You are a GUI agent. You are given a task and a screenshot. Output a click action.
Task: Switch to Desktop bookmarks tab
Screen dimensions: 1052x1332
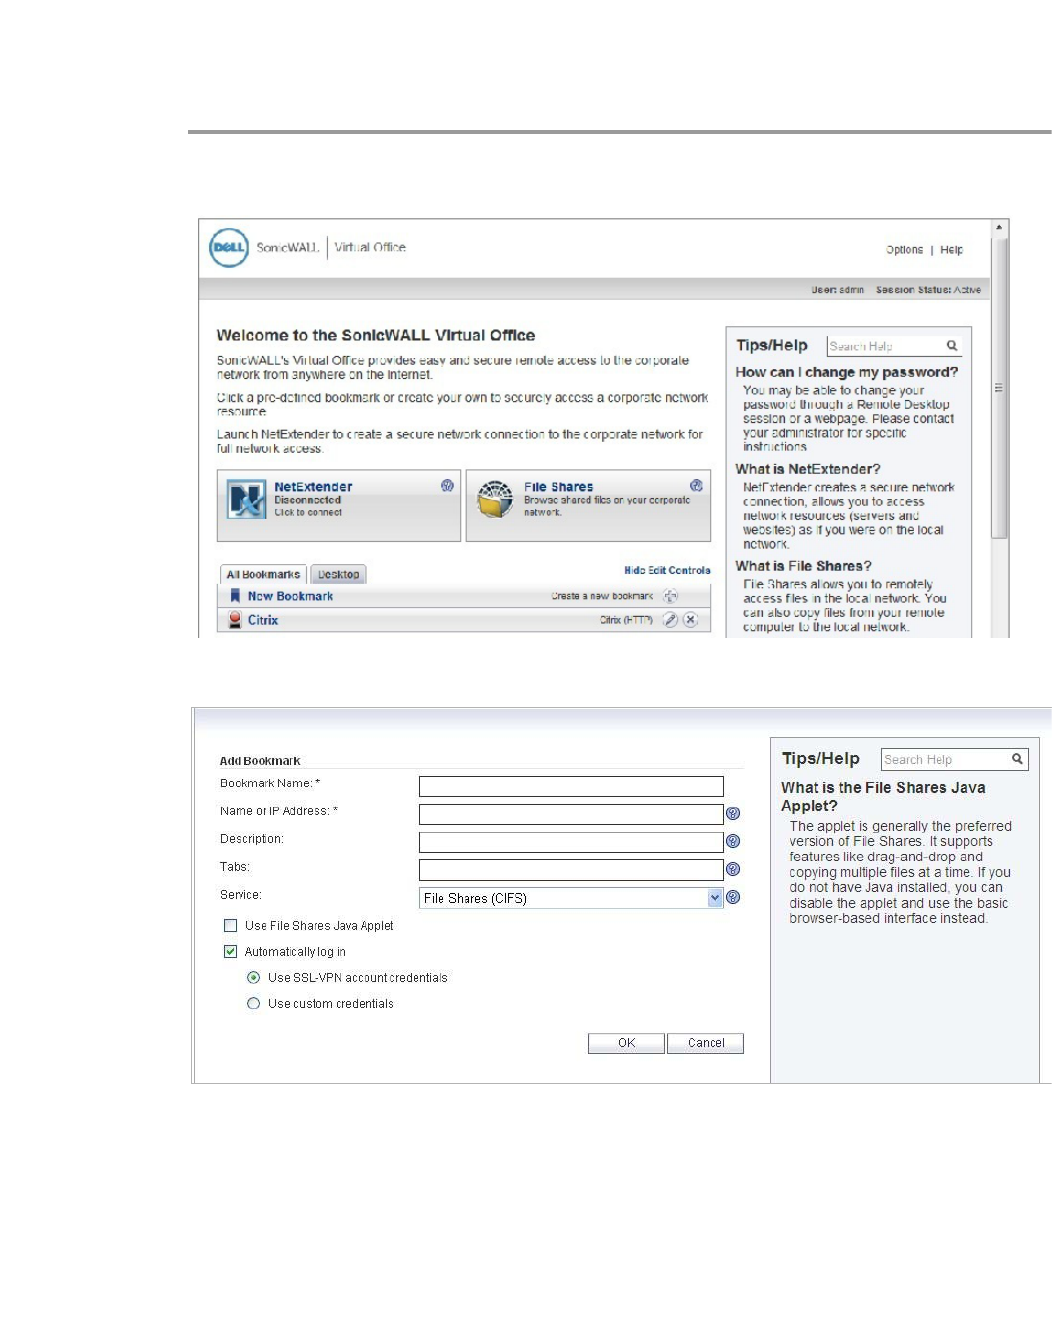(338, 575)
